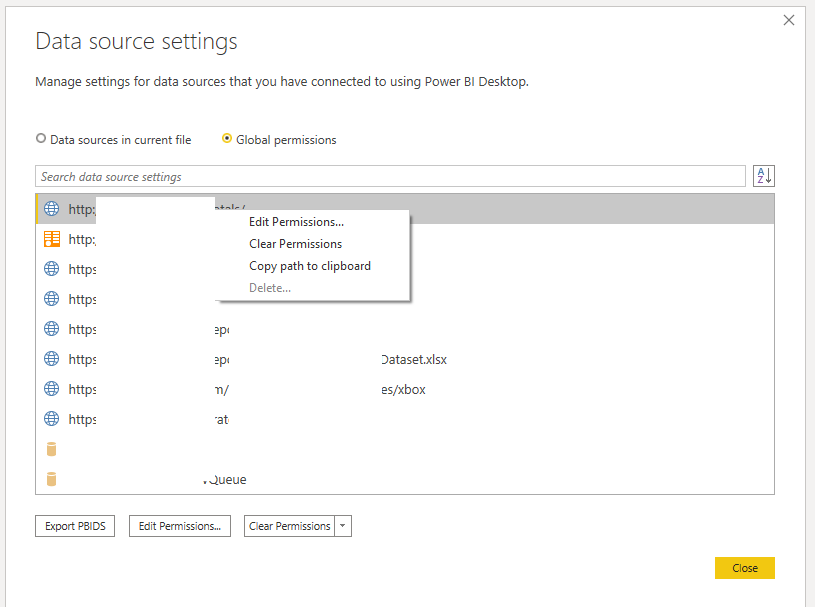This screenshot has width=815, height=607.
Task: Select the row ending in 'Dataset.xlsx'
Action: pos(405,359)
